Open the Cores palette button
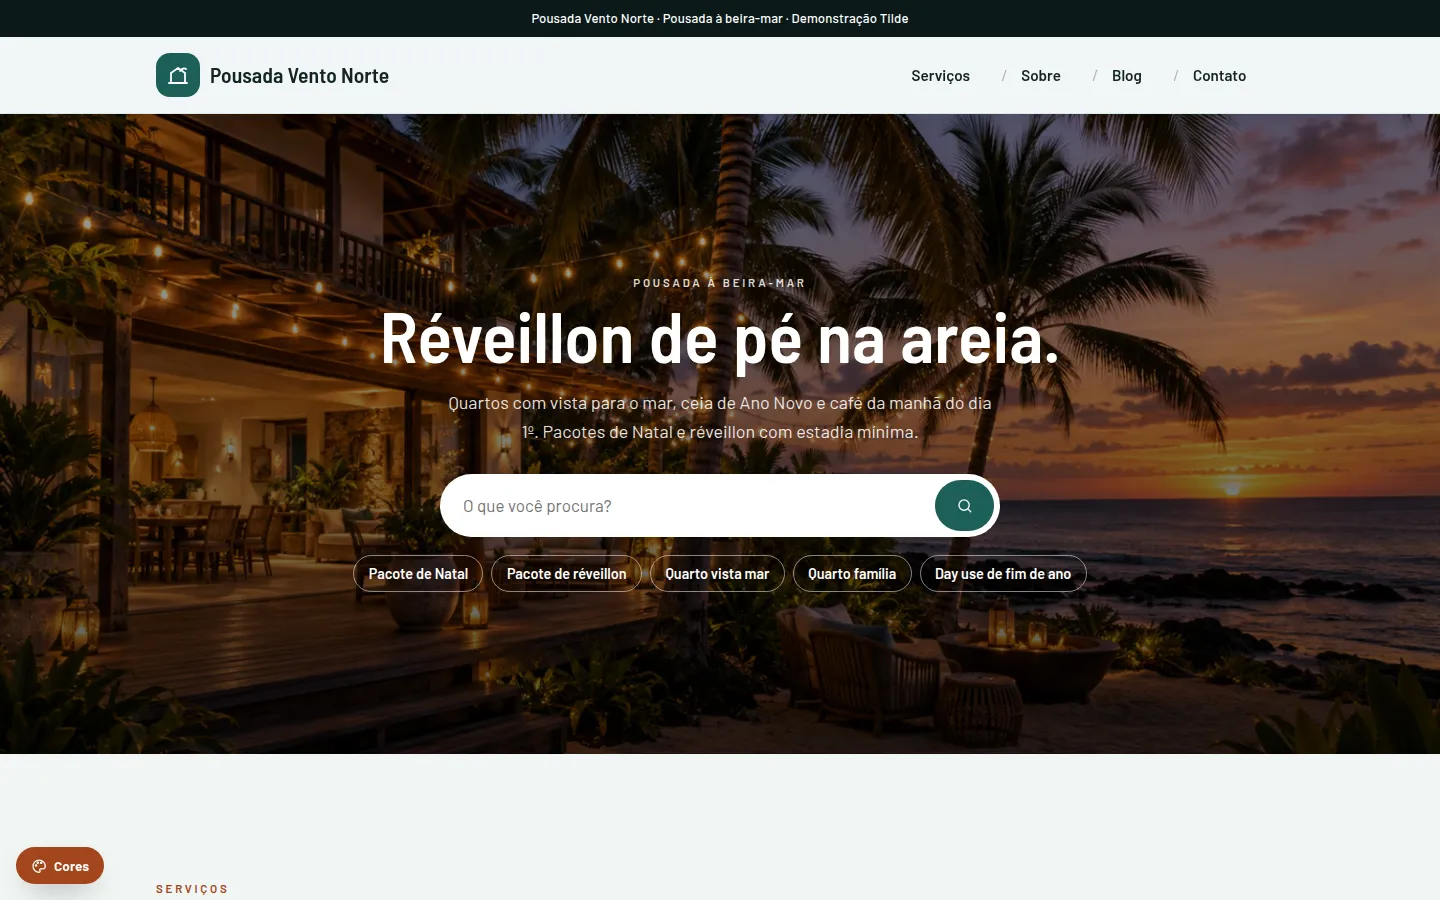Screen dimensions: 1440x900 [x=60, y=866]
